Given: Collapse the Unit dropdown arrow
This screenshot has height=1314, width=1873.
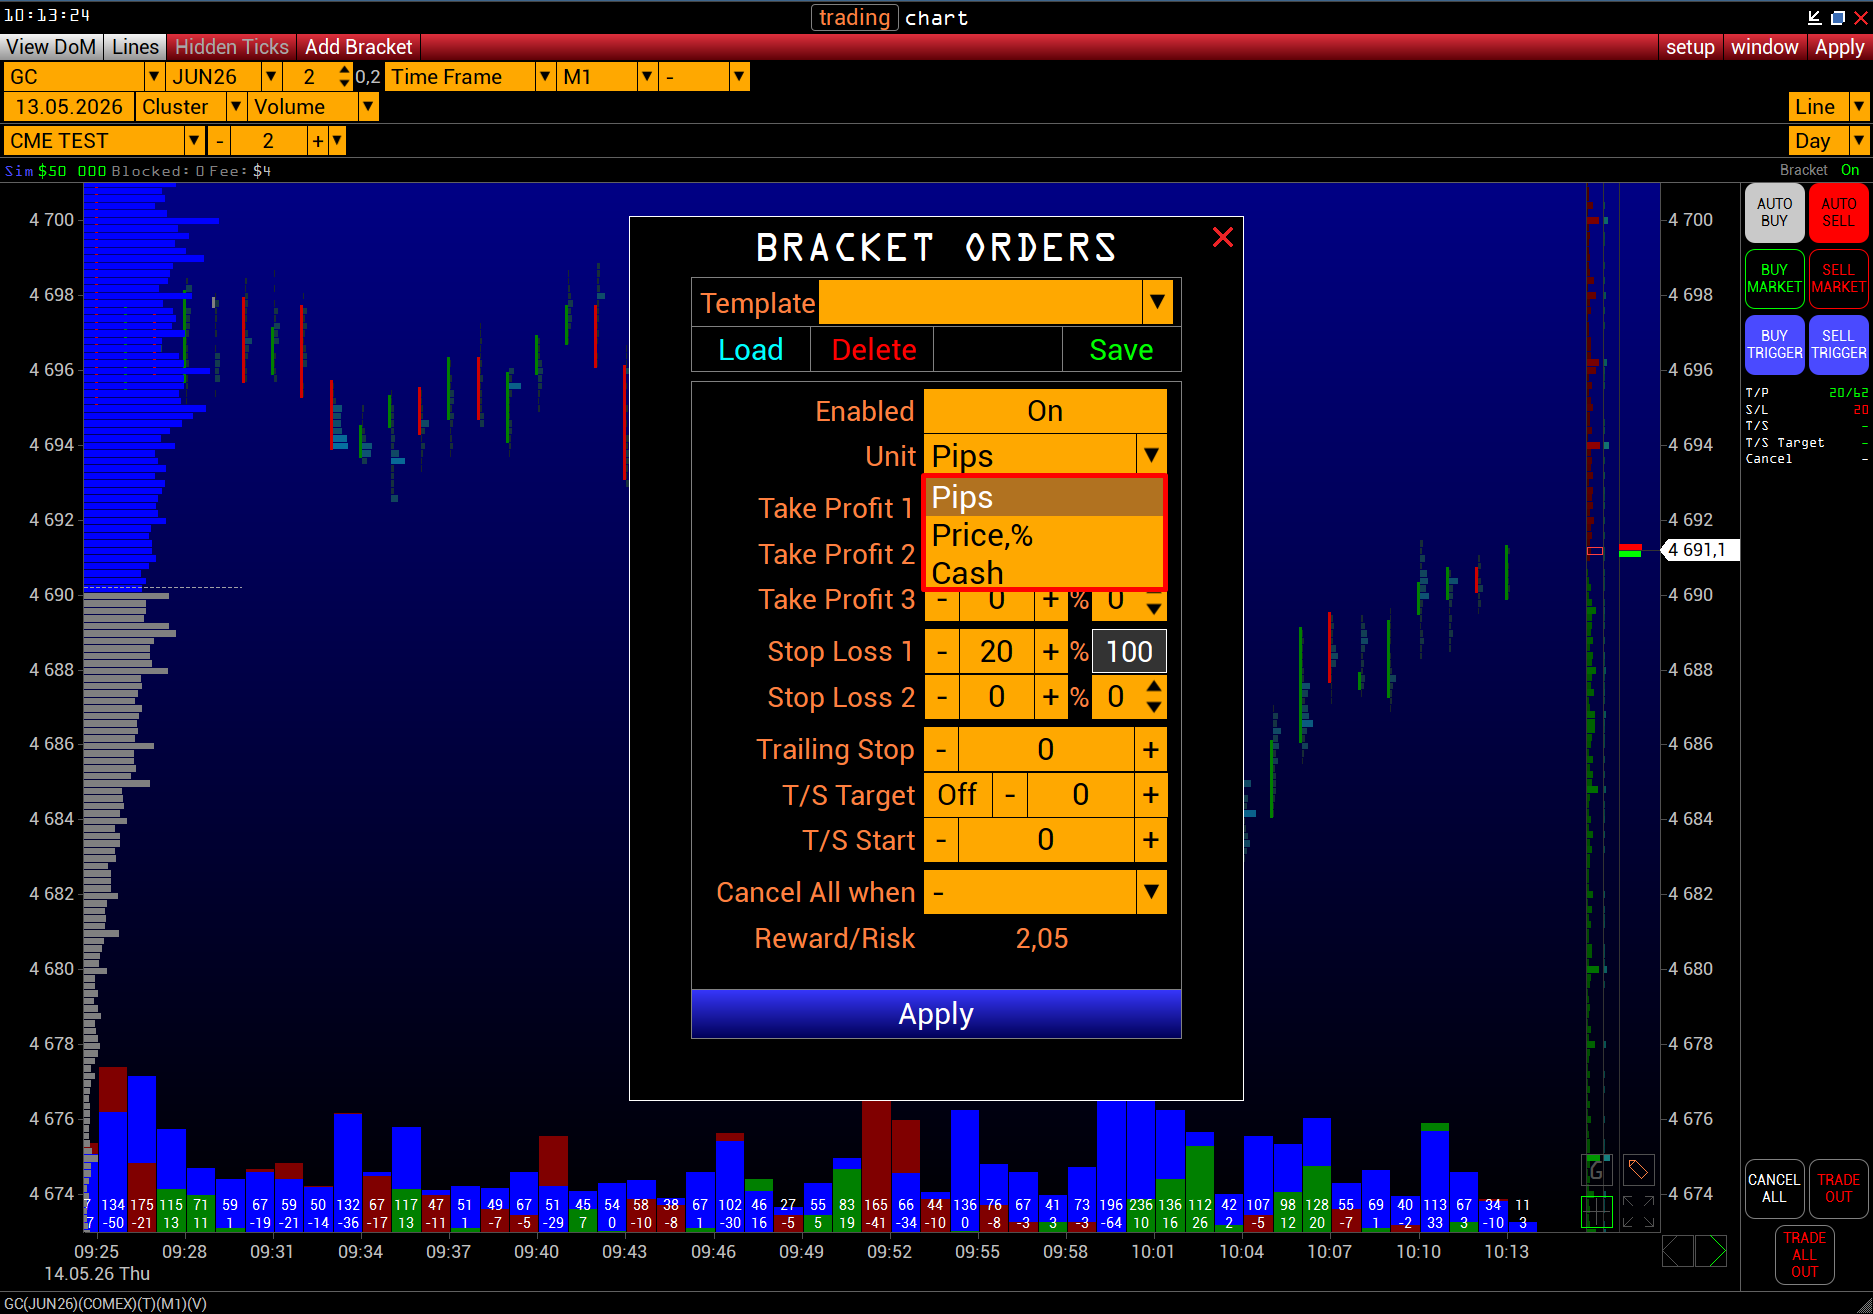Looking at the screenshot, I should pos(1151,456).
